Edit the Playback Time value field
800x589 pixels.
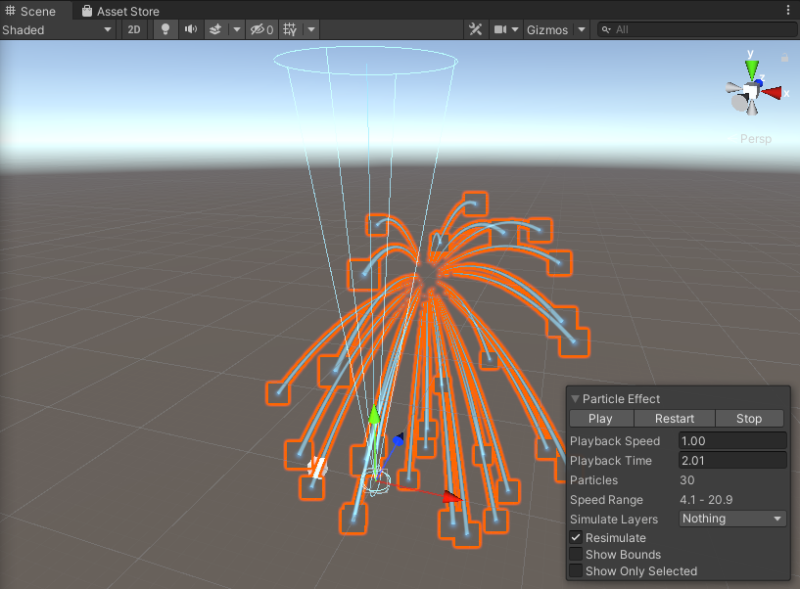click(x=732, y=460)
